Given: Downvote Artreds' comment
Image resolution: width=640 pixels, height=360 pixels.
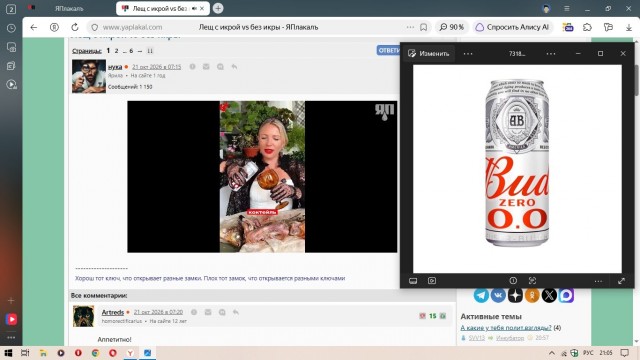Looking at the screenshot, I should click(422, 316).
